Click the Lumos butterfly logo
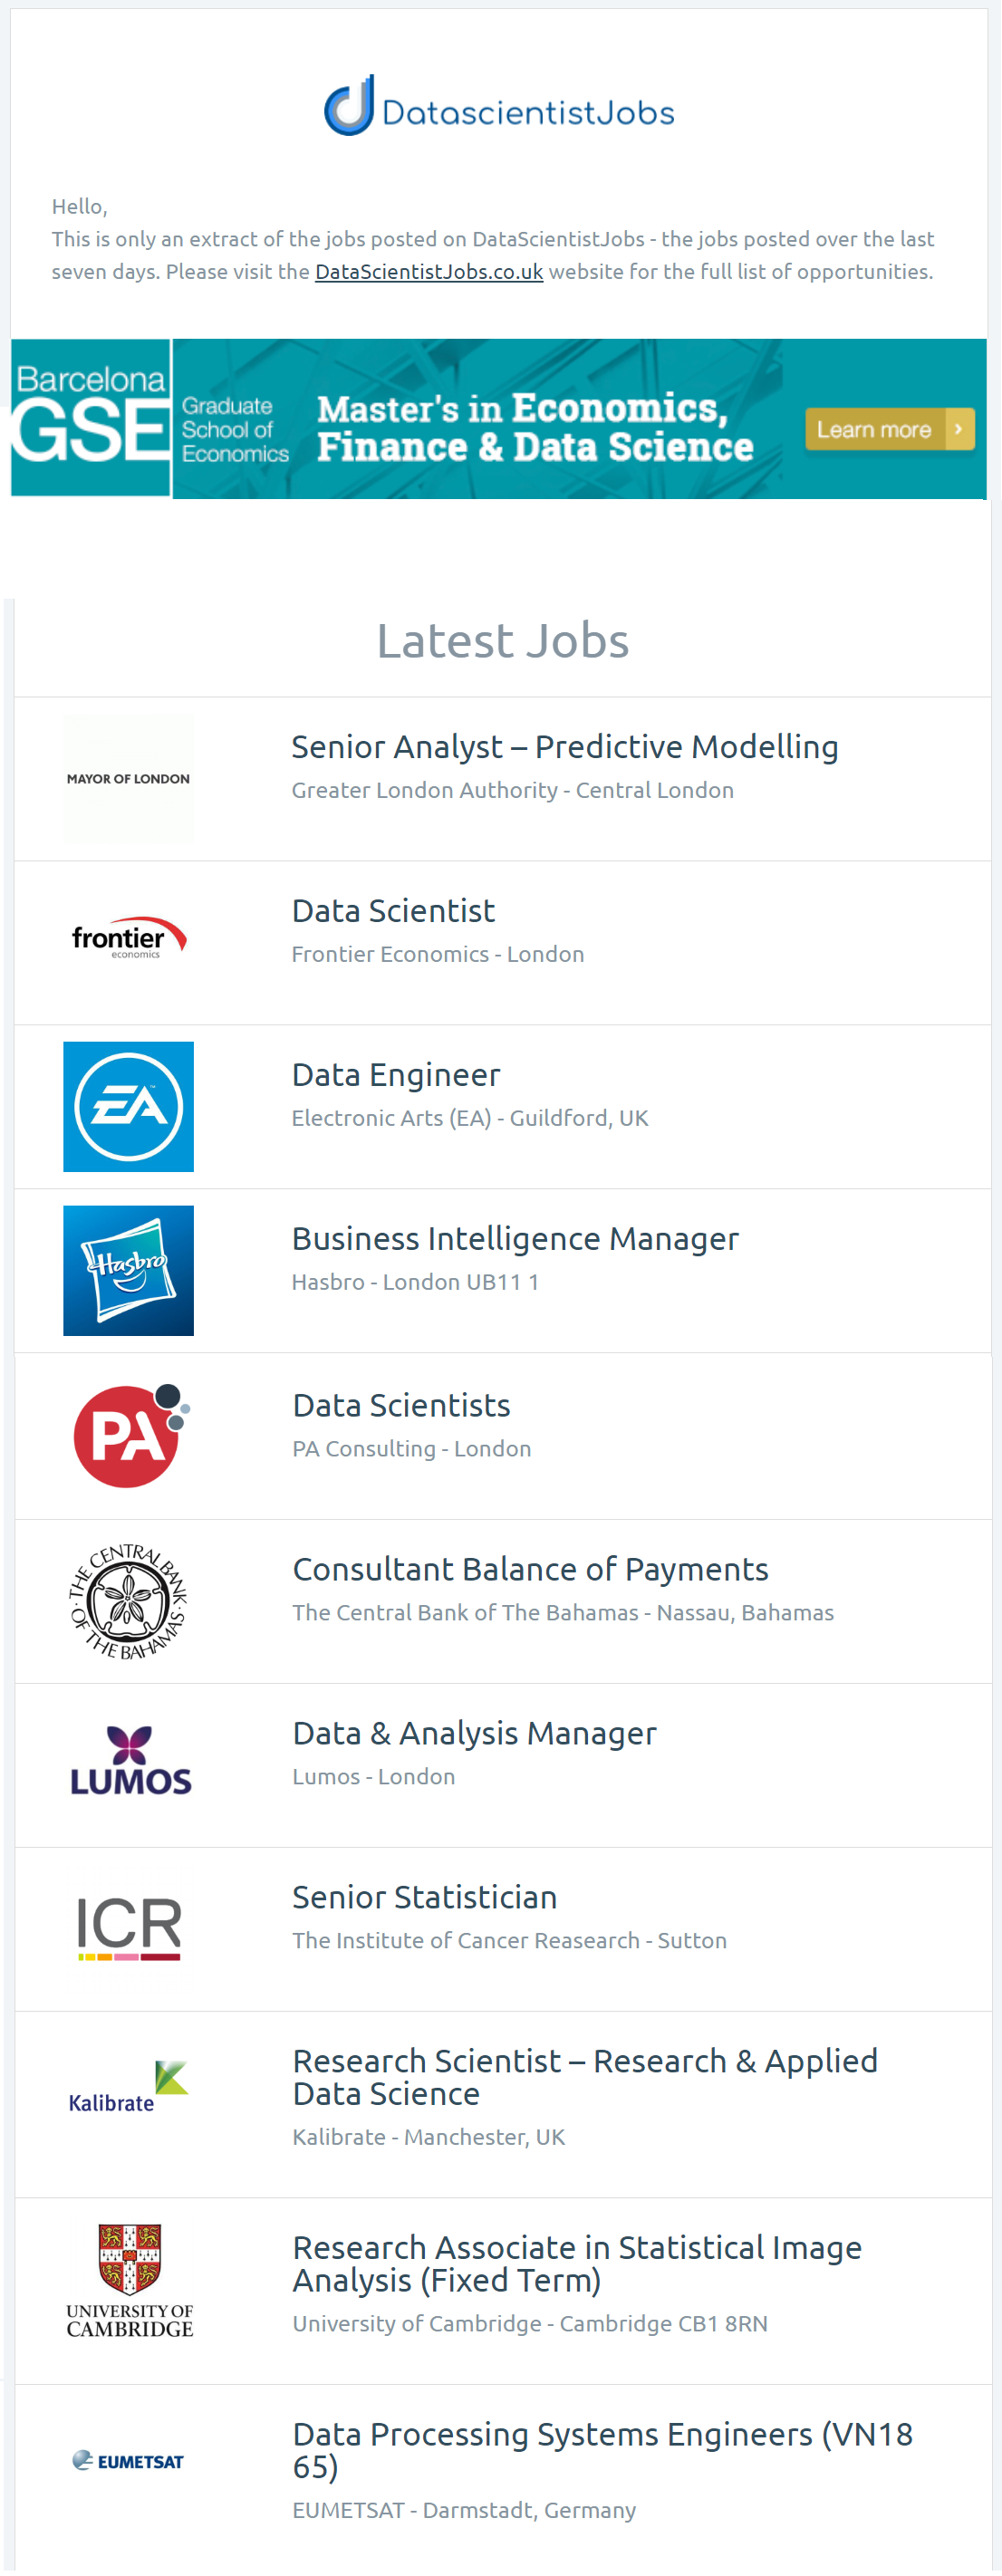The height and width of the screenshot is (2576, 1002). point(130,1762)
